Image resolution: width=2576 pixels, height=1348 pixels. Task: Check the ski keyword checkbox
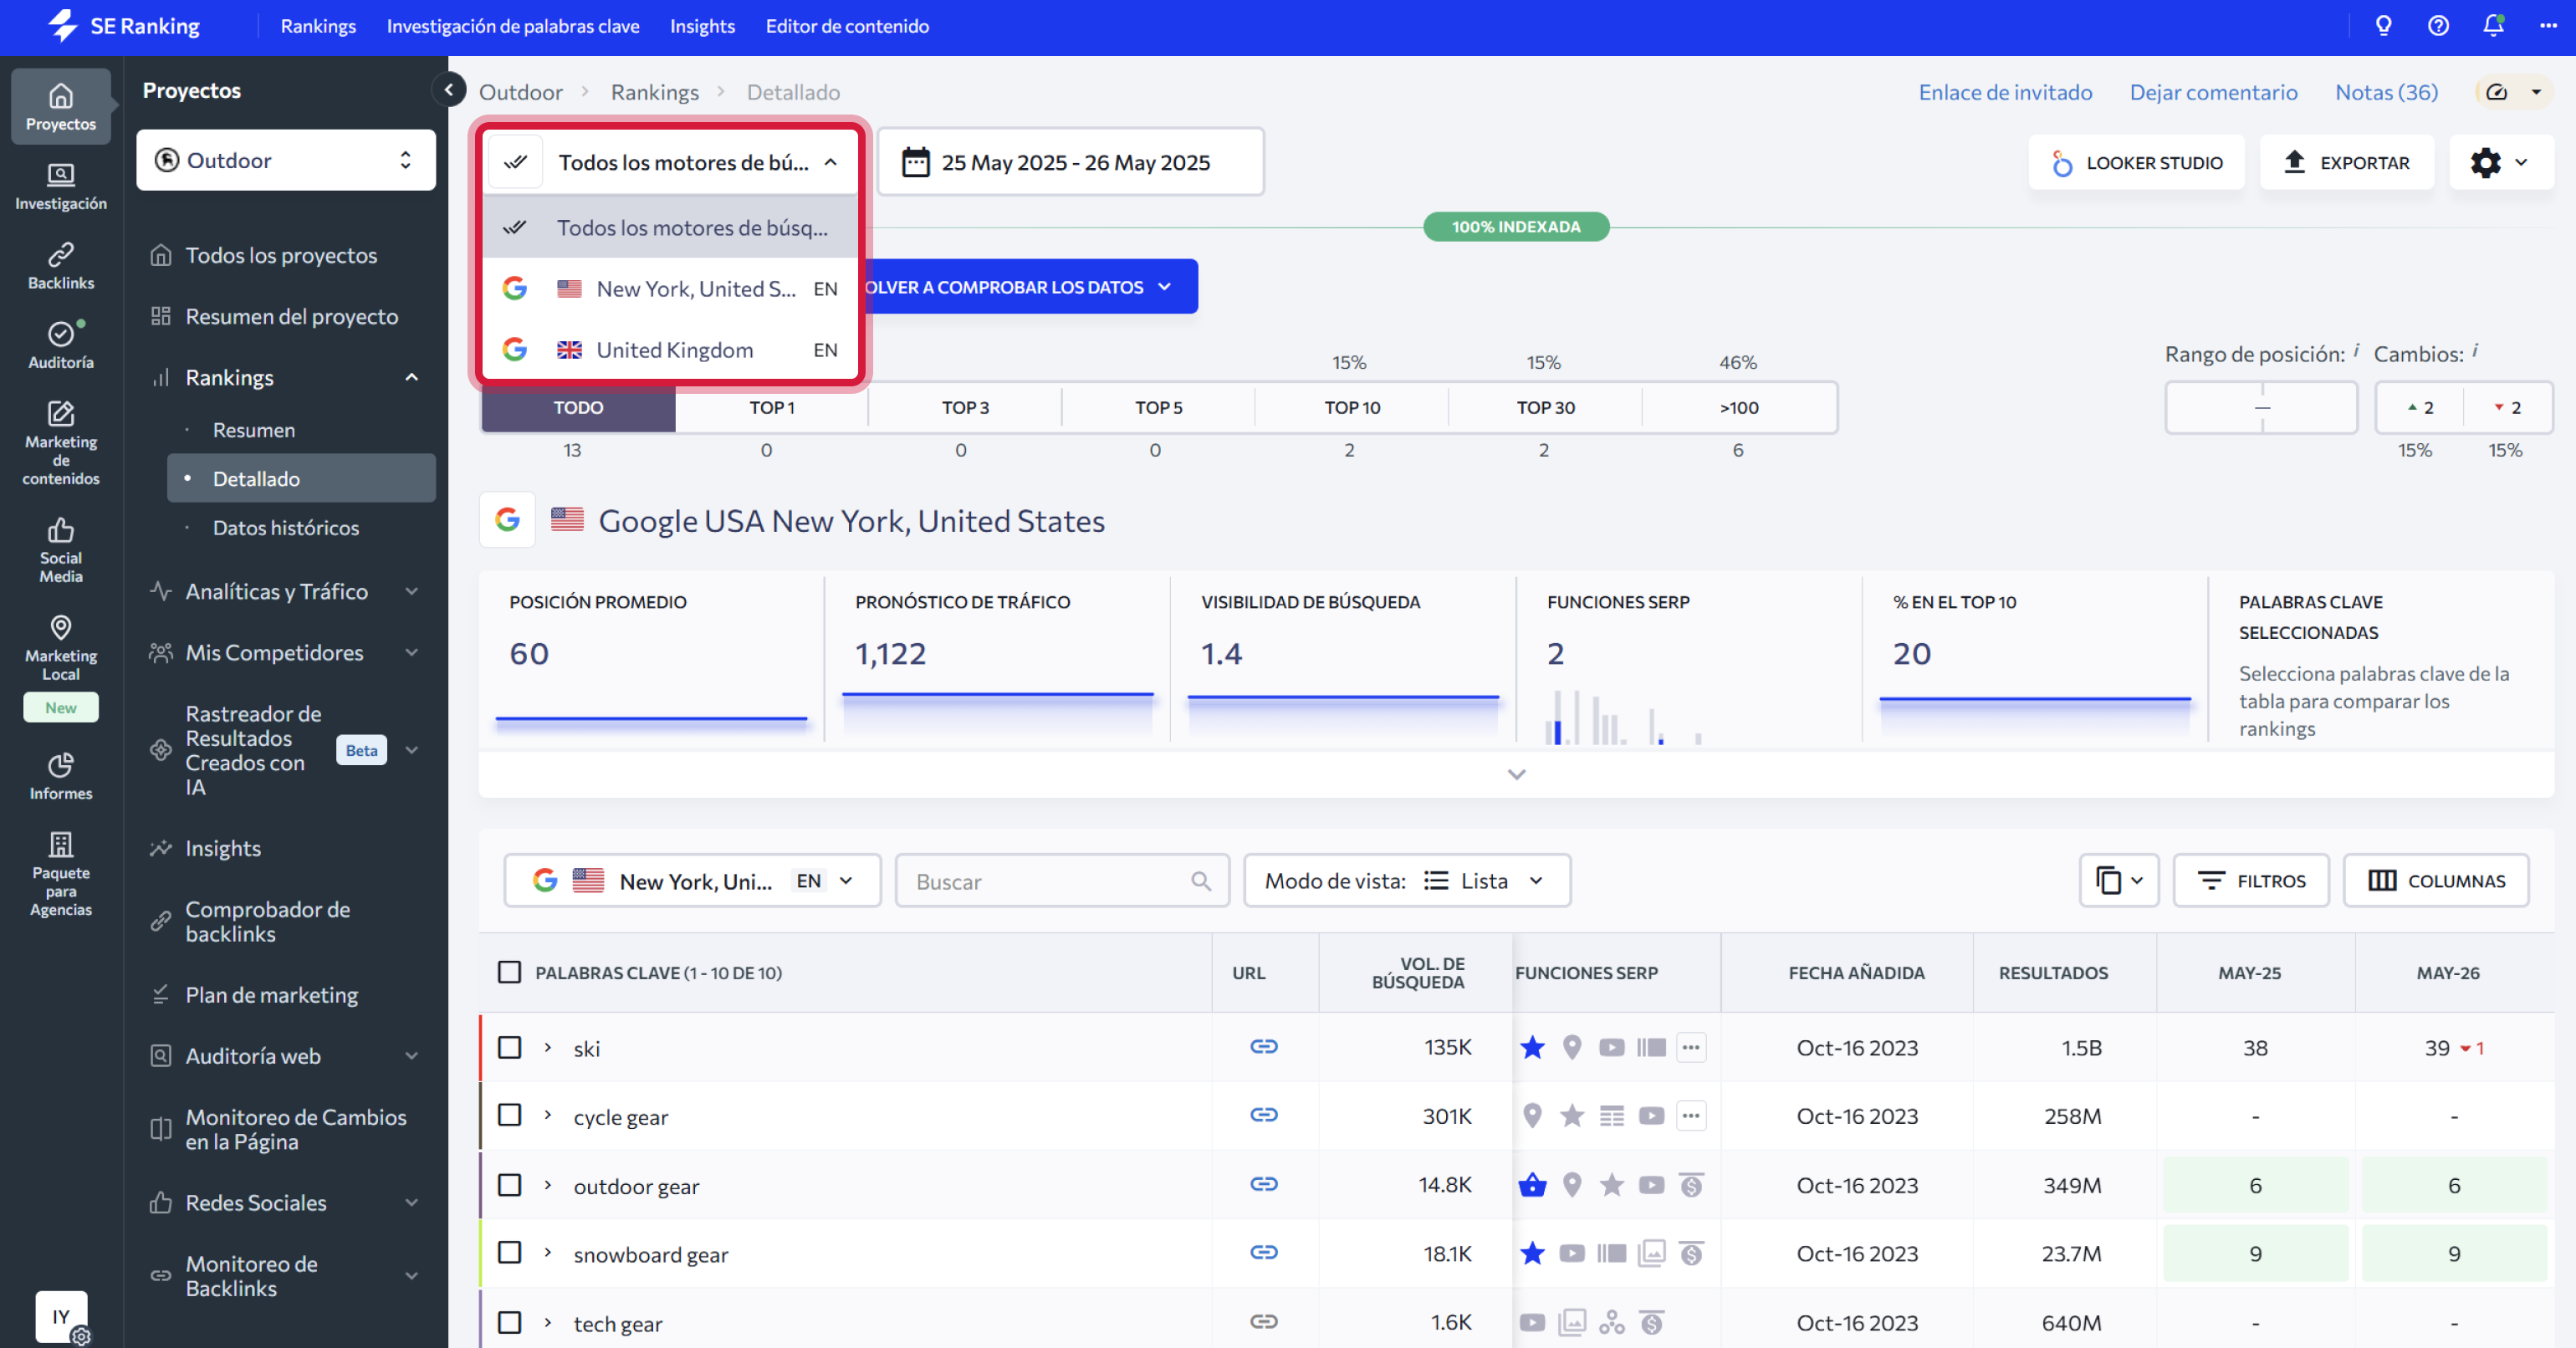pyautogui.click(x=510, y=1047)
